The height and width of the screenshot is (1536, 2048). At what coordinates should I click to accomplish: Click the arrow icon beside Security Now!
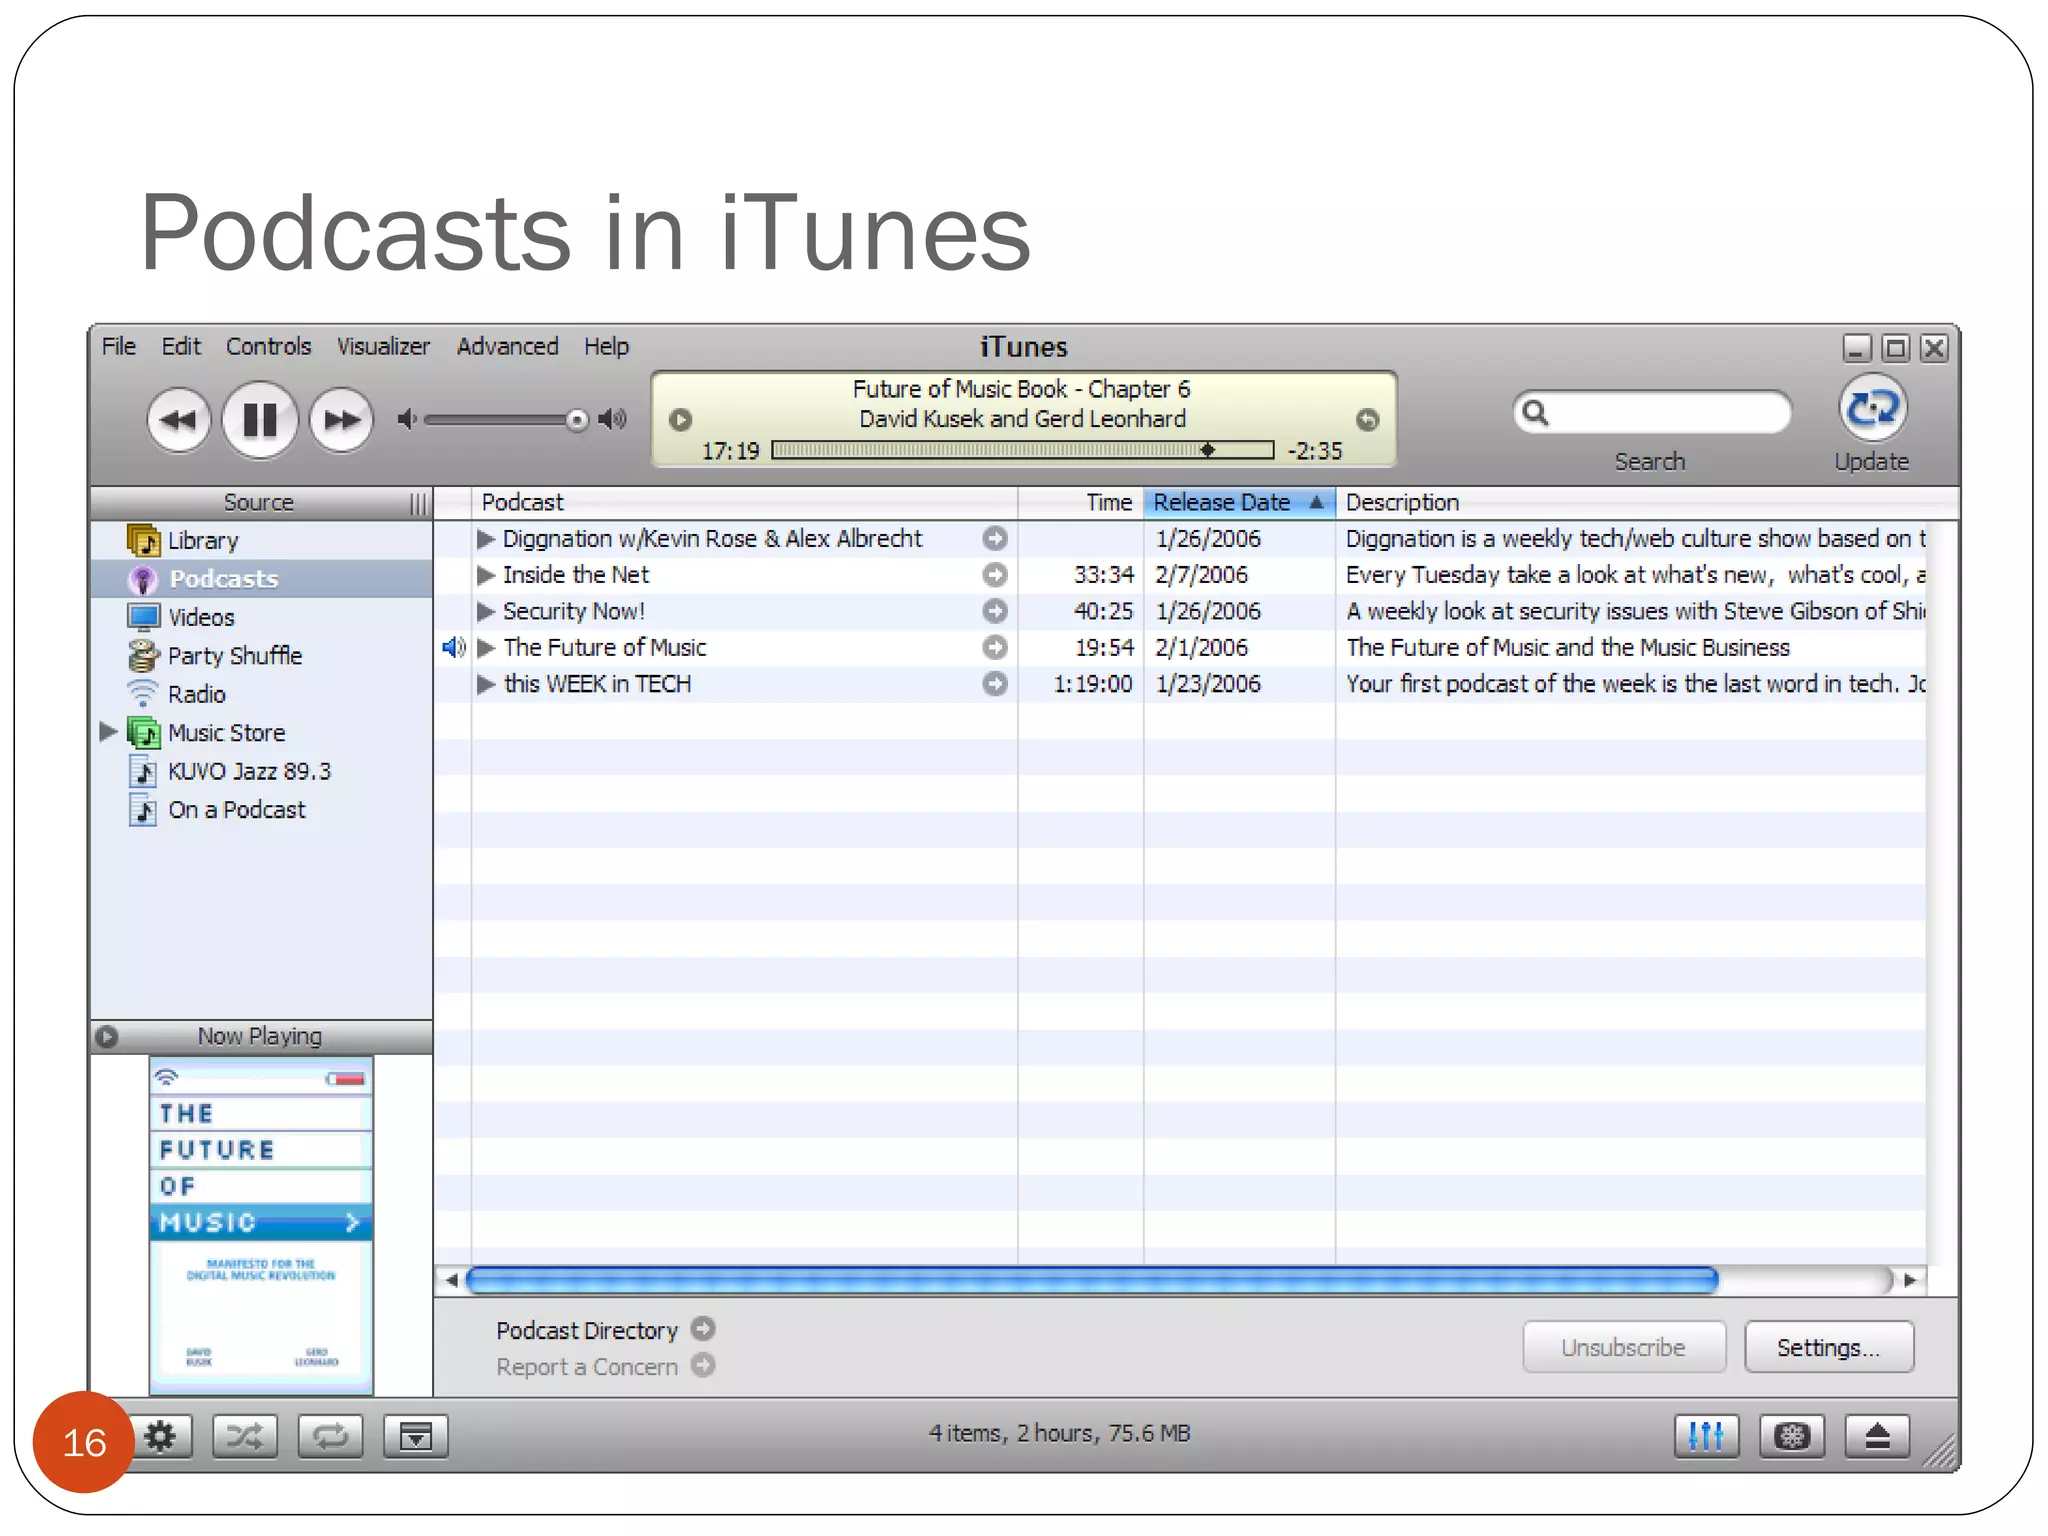click(995, 611)
